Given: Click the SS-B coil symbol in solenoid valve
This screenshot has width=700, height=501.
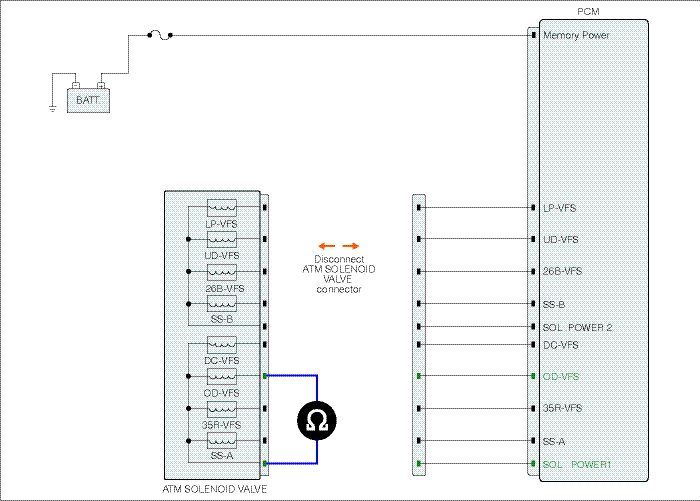Looking at the screenshot, I should click(222, 304).
